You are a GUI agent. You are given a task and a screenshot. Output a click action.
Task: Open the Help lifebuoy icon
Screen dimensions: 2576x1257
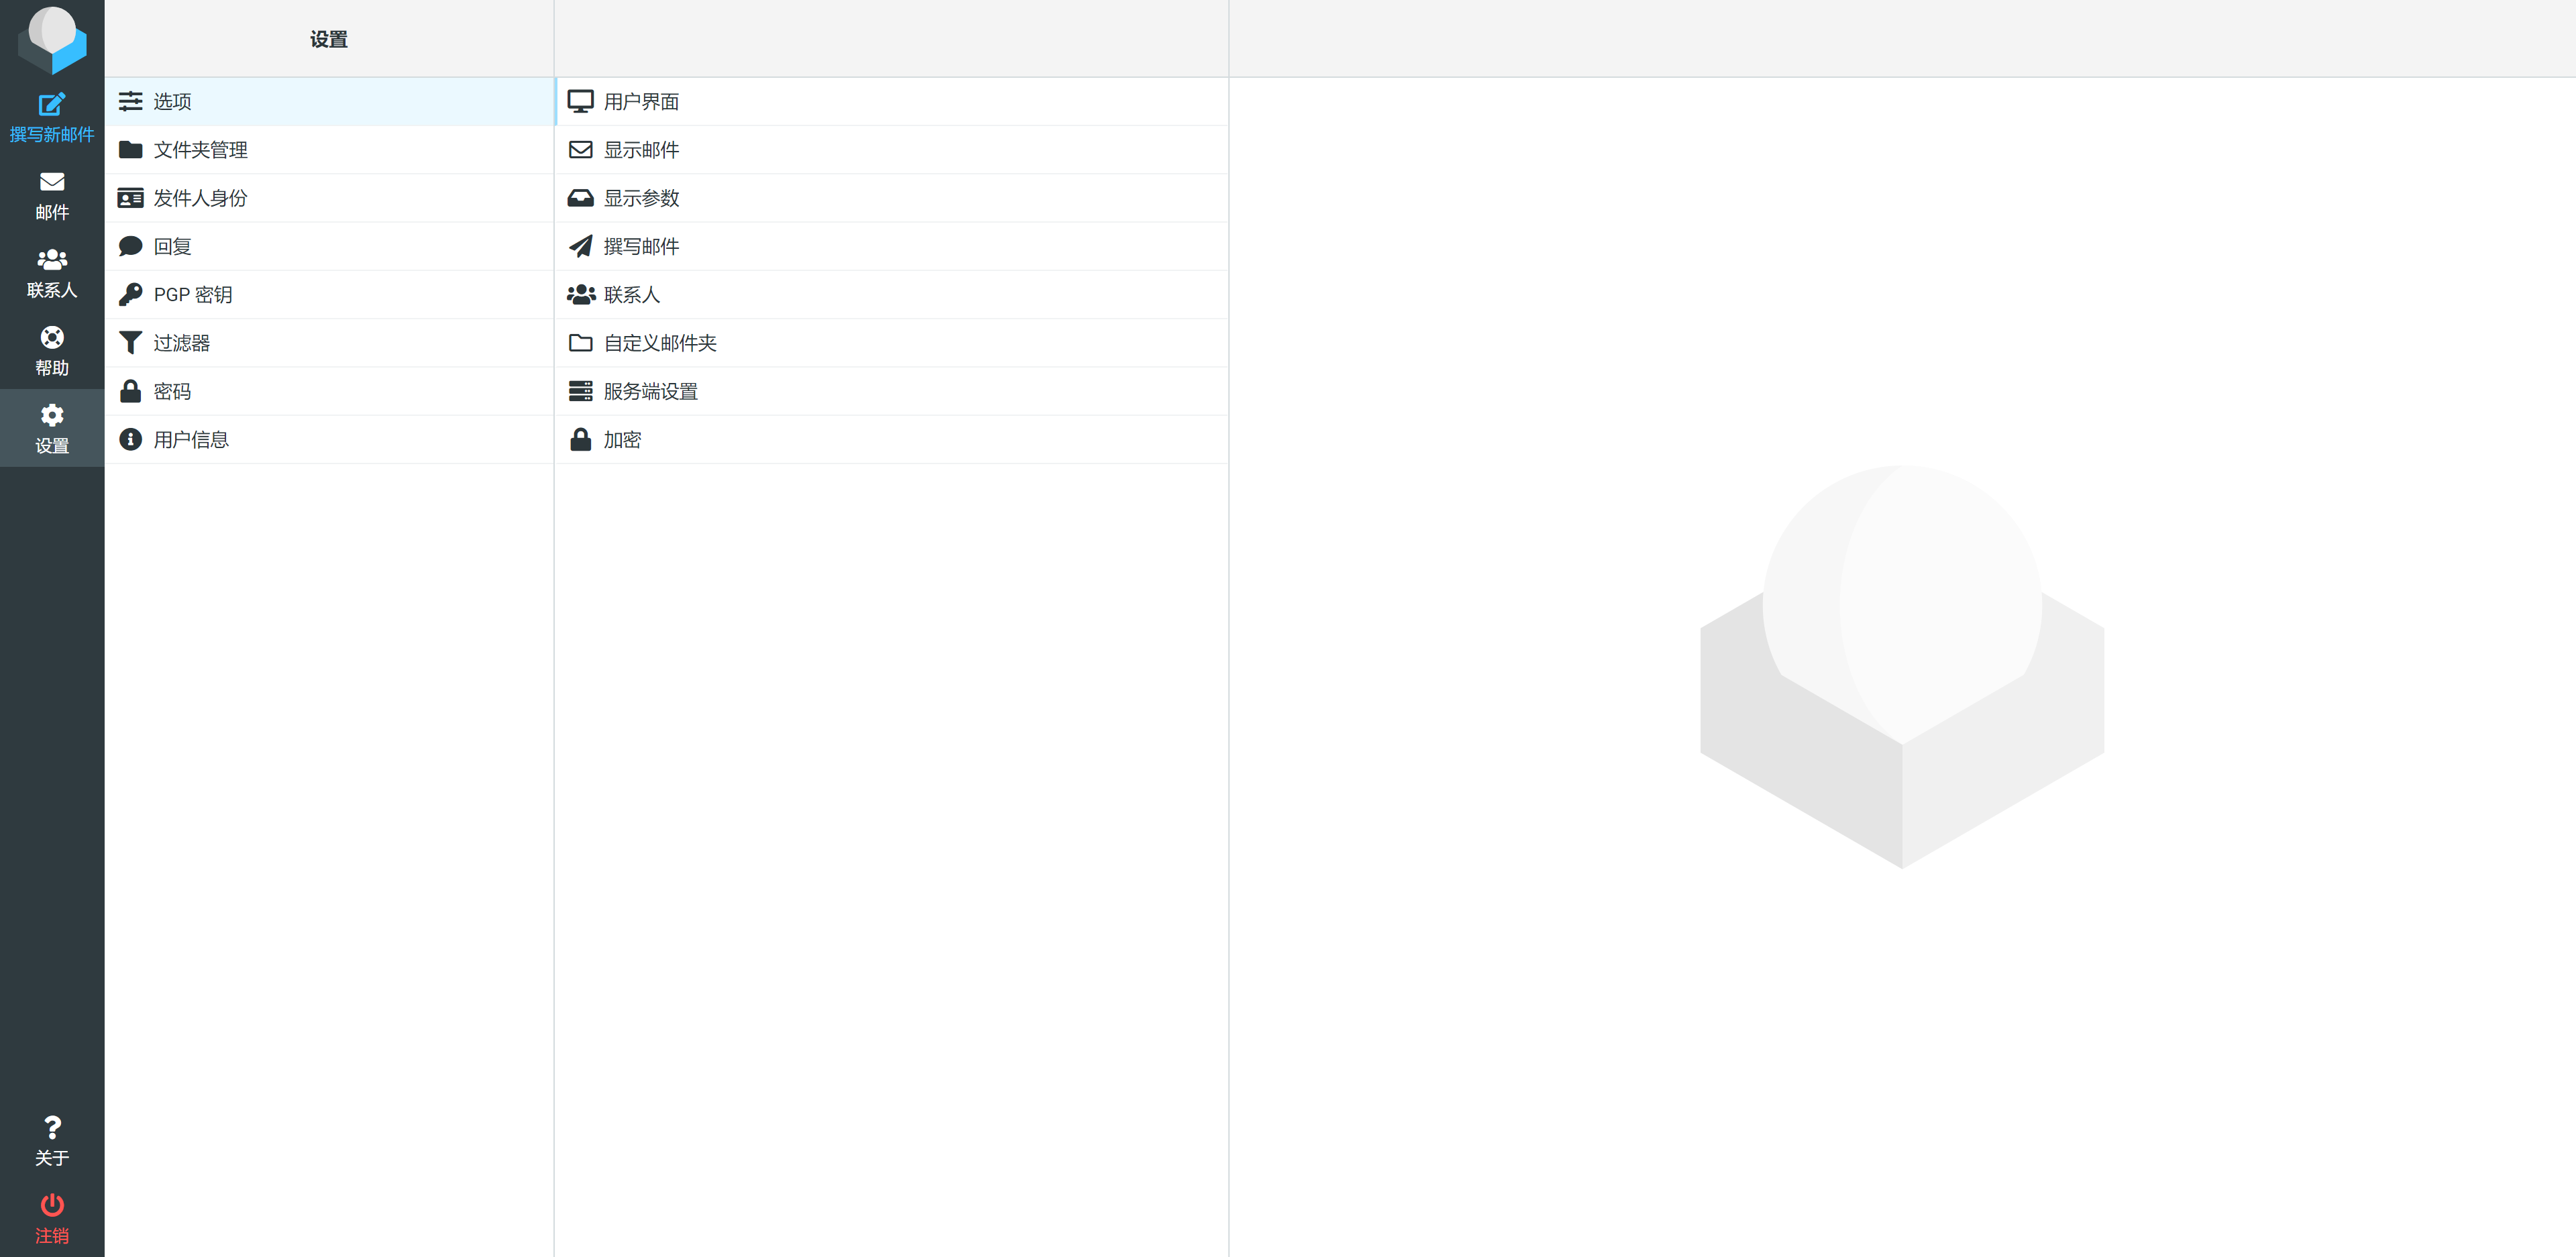(x=52, y=338)
